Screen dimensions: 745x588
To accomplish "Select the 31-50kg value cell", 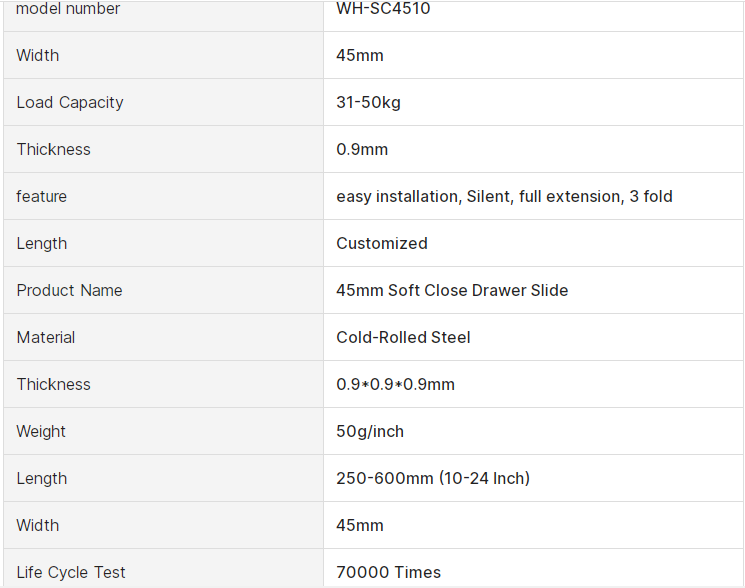I will tap(368, 102).
